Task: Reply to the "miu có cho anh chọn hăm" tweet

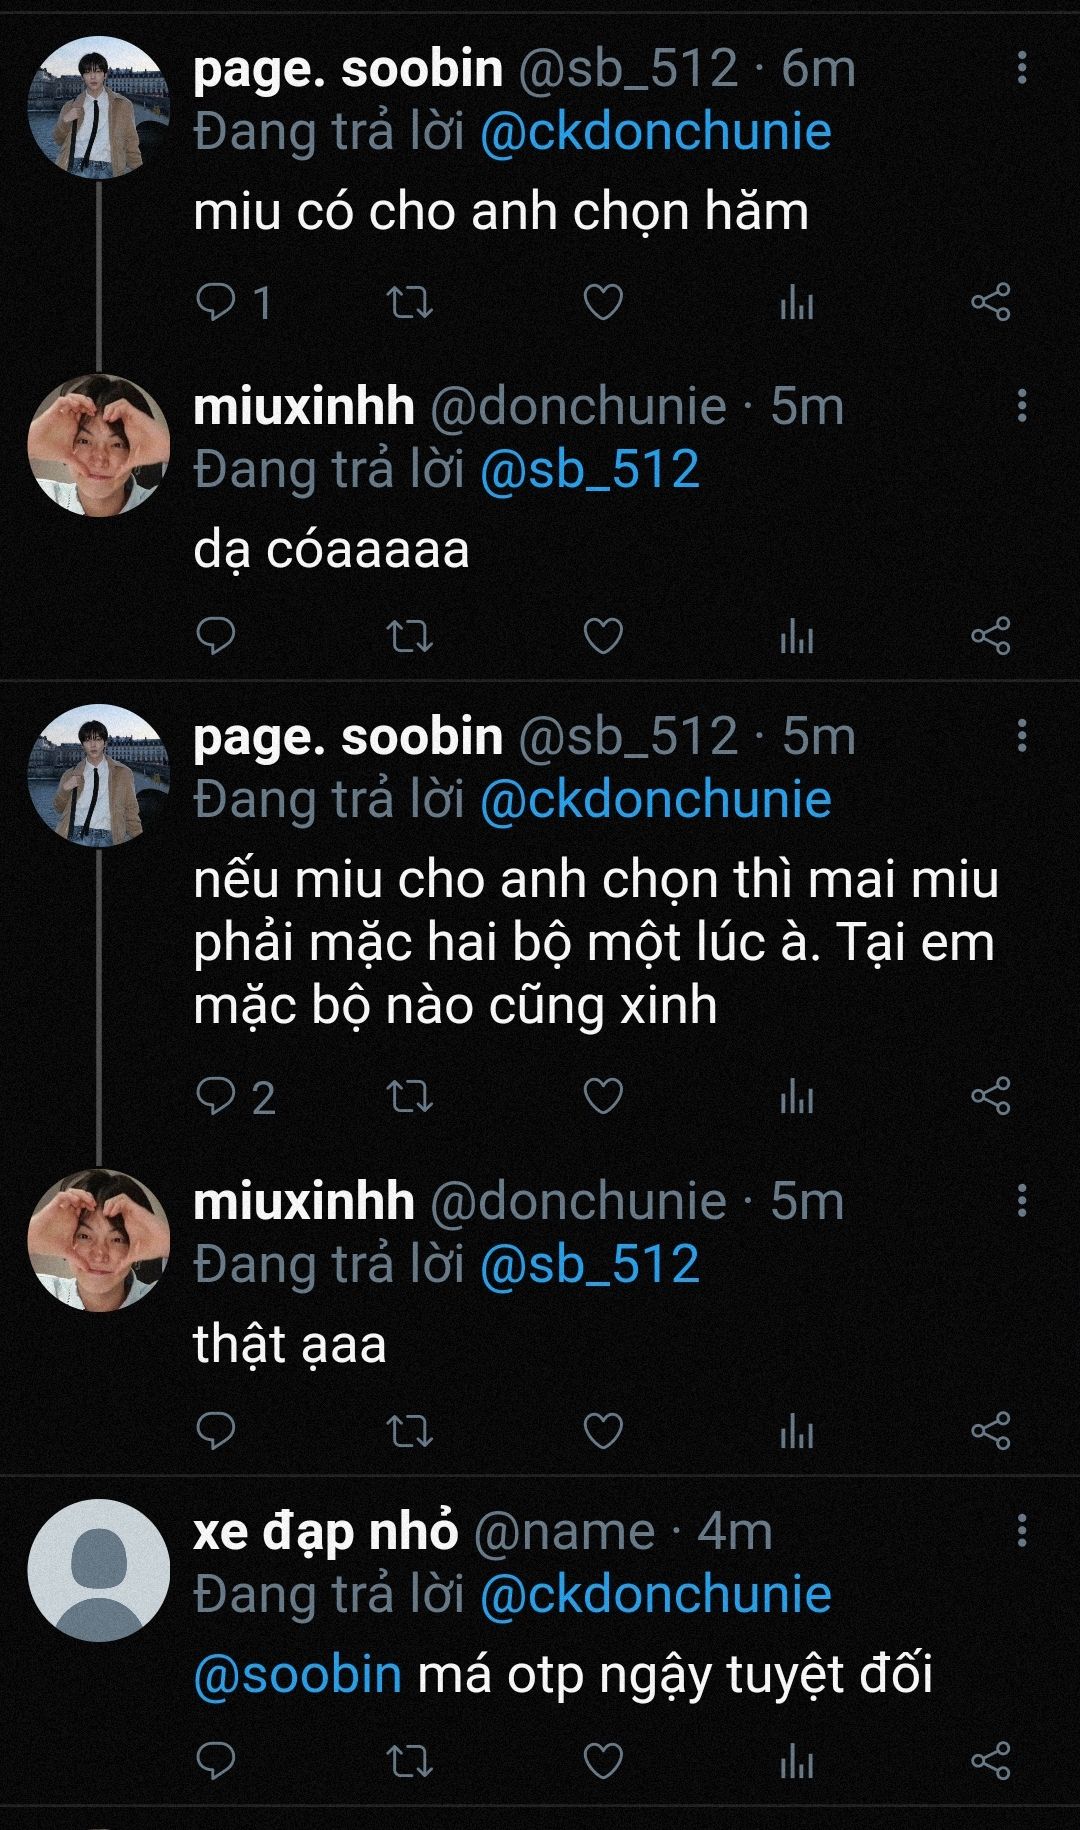Action: (215, 302)
